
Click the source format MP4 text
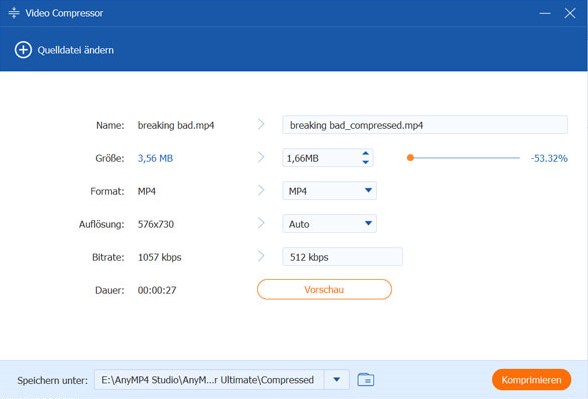(x=147, y=191)
